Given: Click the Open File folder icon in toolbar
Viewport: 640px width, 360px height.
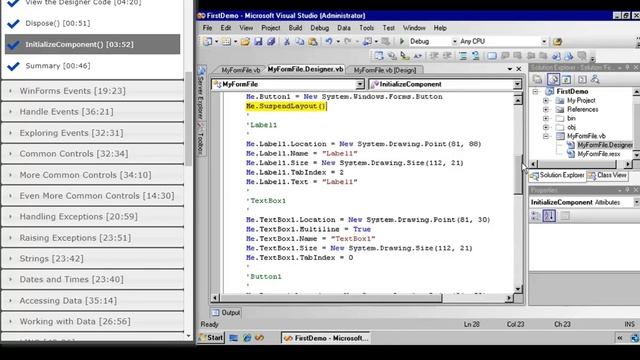Looking at the screenshot, I should point(245,42).
